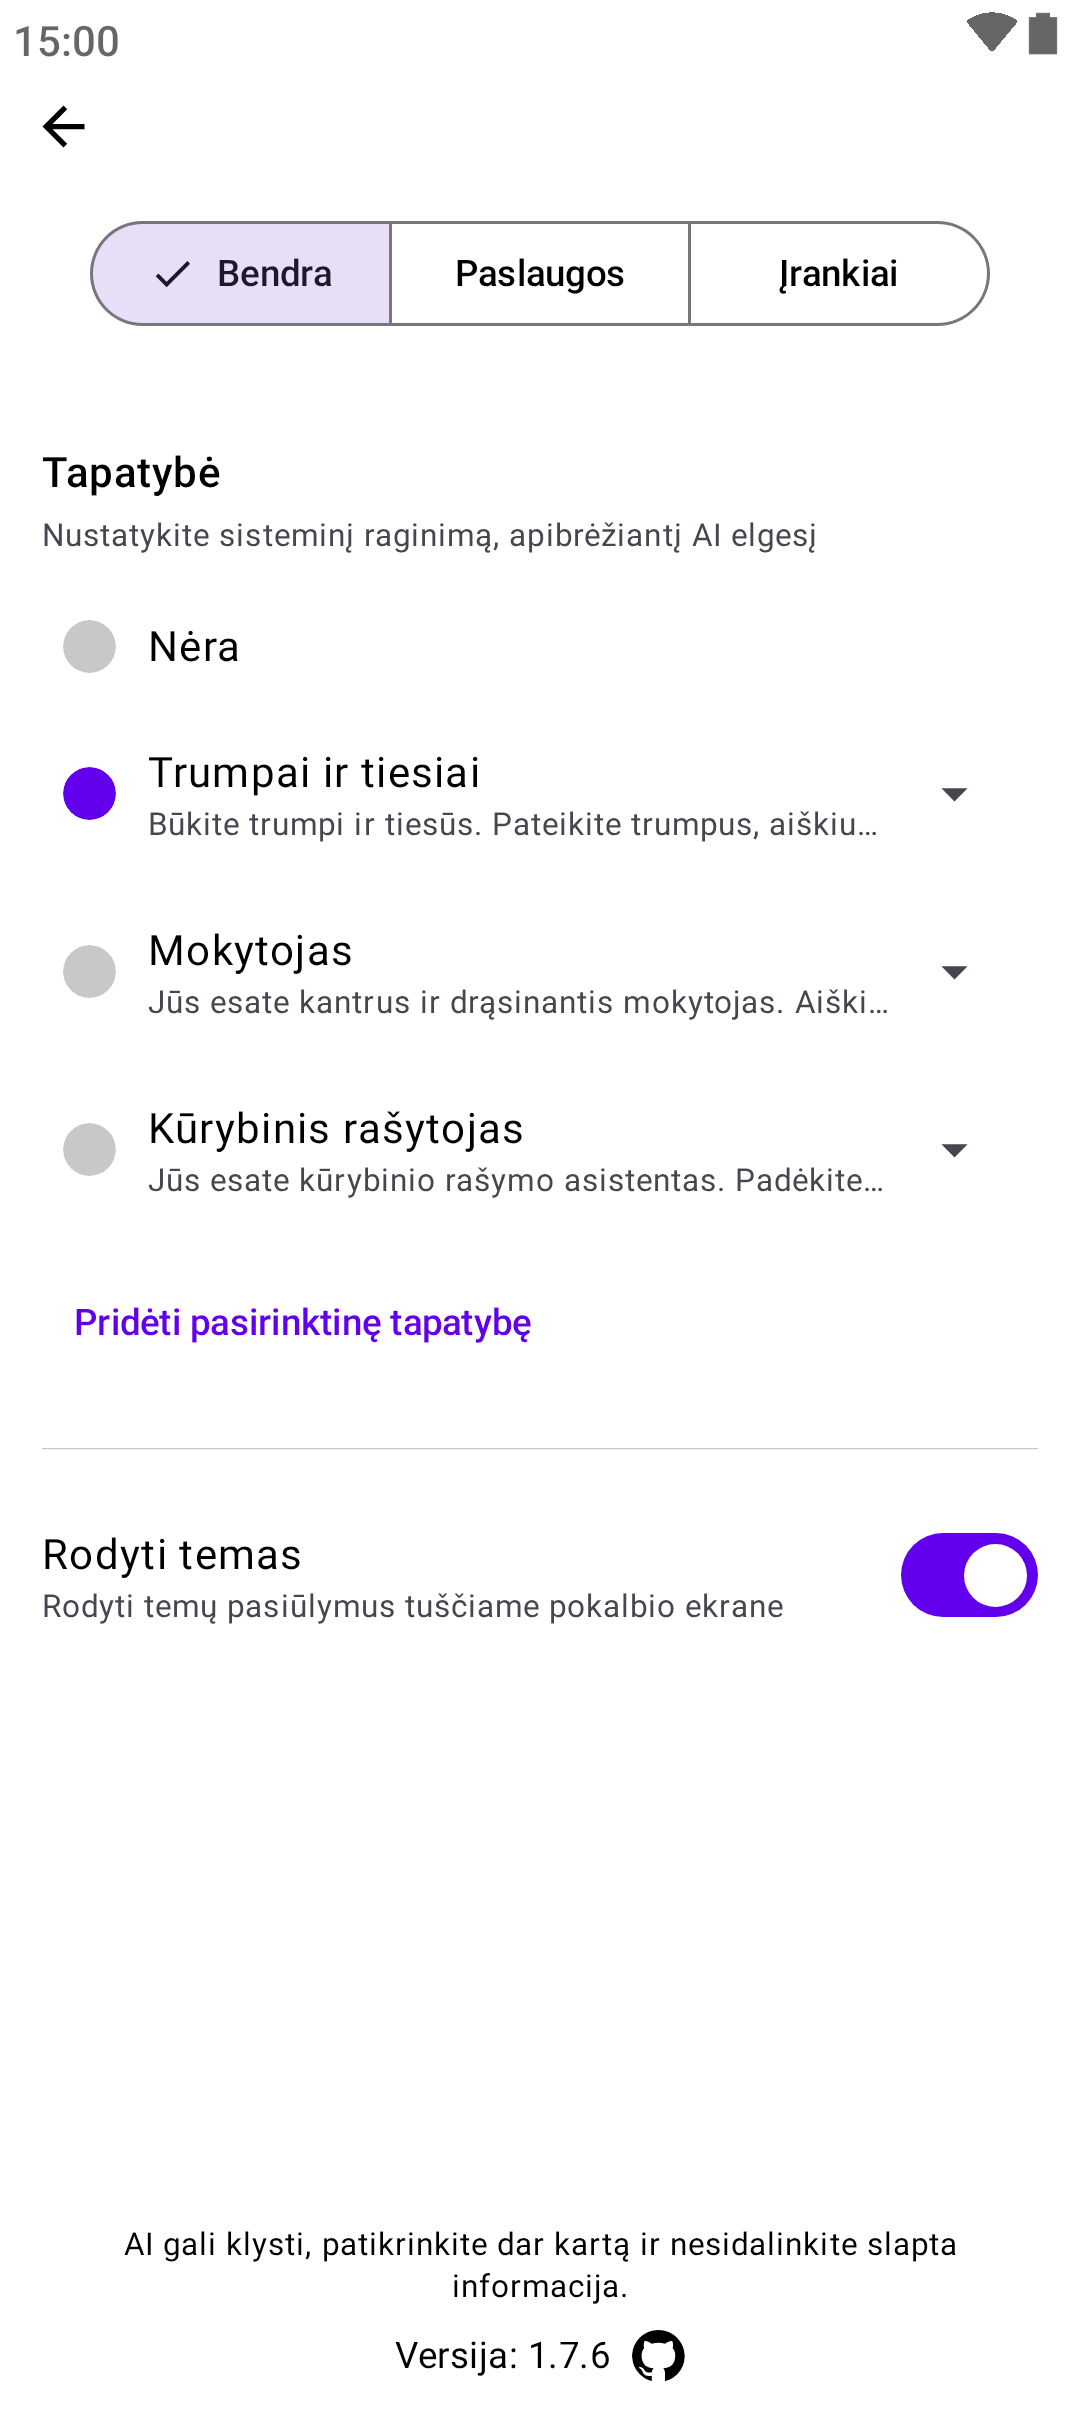Click Pridėti pasirinktinę tapatybę link
The height and width of the screenshot is (2424, 1080).
click(303, 1323)
